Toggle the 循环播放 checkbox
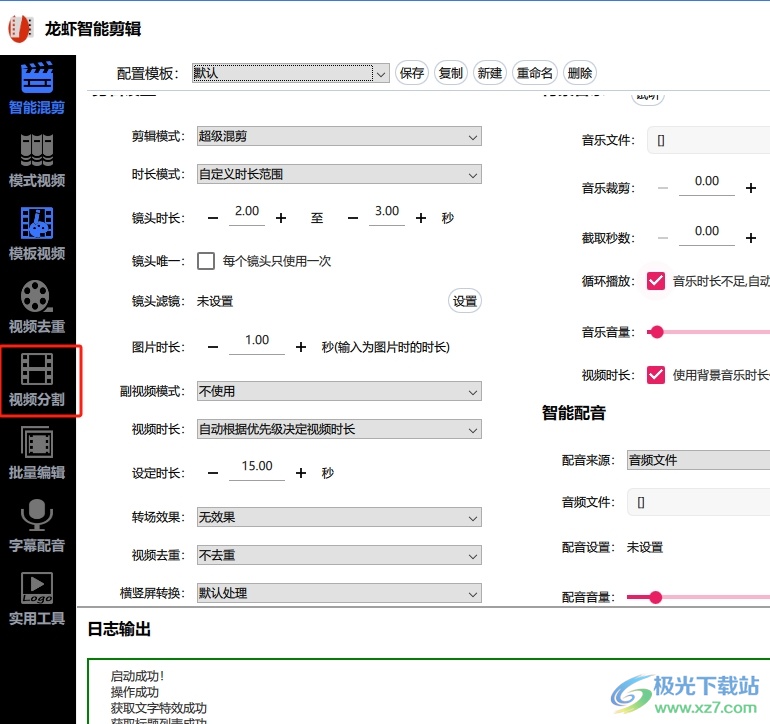The image size is (770, 724). click(656, 281)
